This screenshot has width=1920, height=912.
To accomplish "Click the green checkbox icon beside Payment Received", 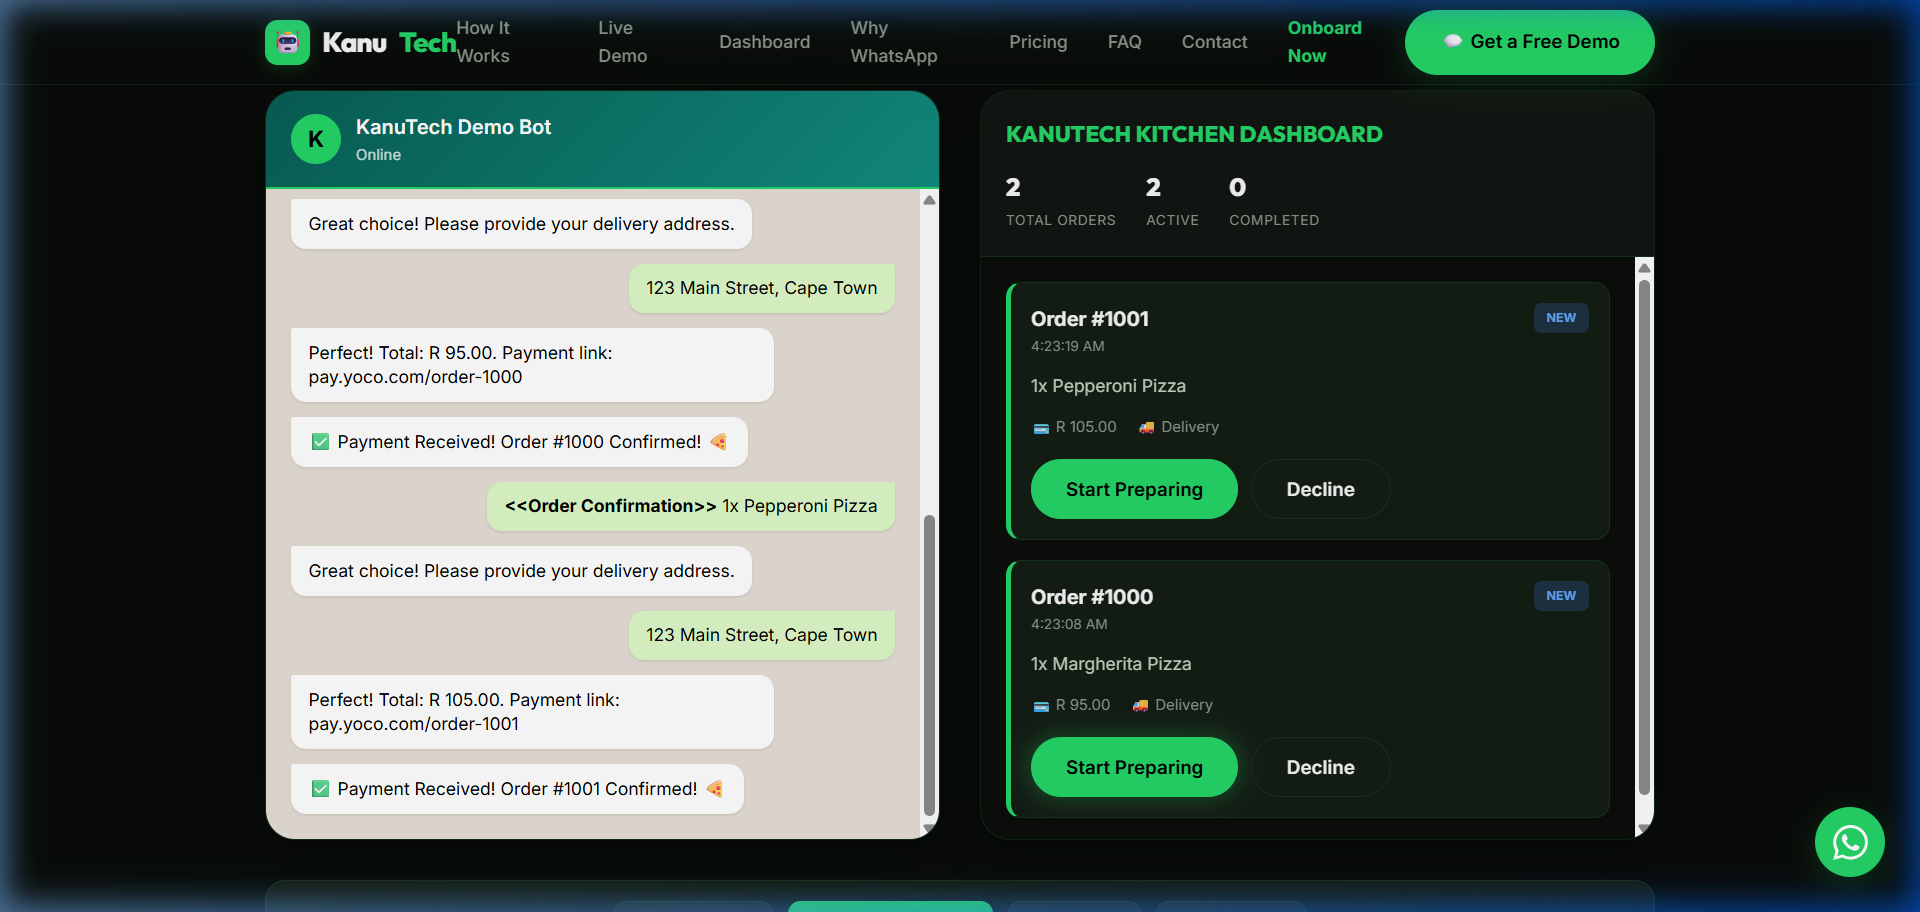I will coord(320,441).
